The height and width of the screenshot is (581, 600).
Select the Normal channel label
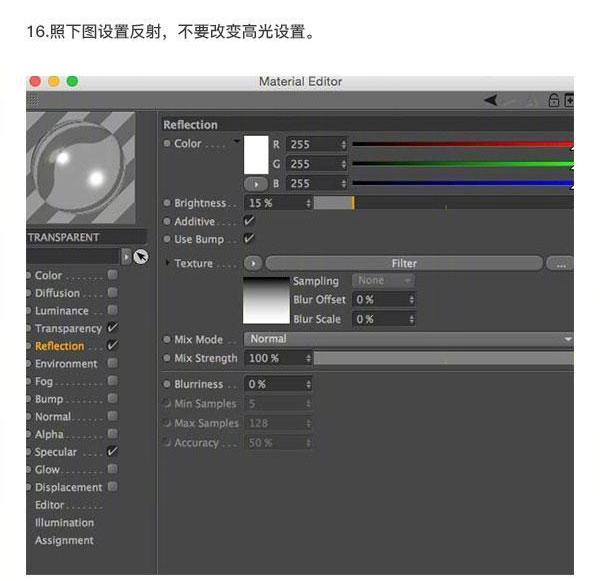pos(53,416)
